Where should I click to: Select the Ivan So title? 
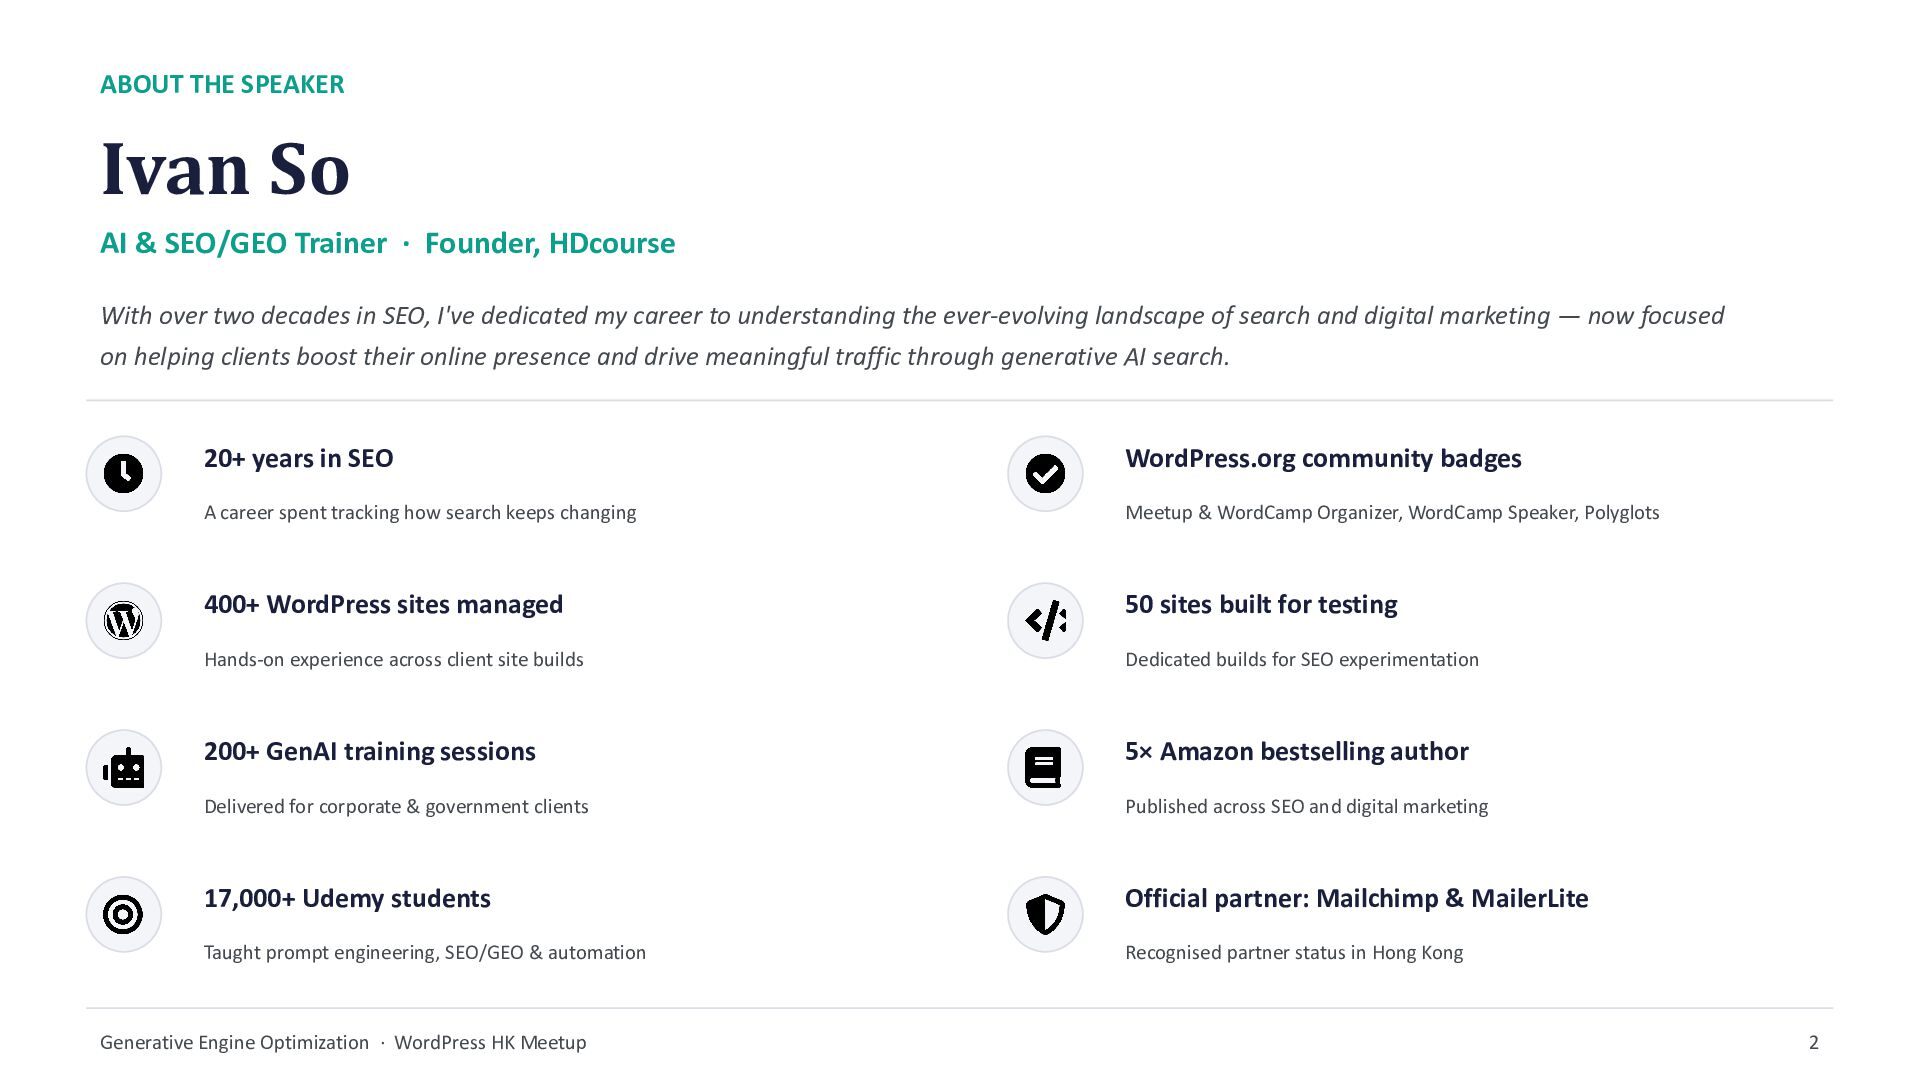coord(225,169)
